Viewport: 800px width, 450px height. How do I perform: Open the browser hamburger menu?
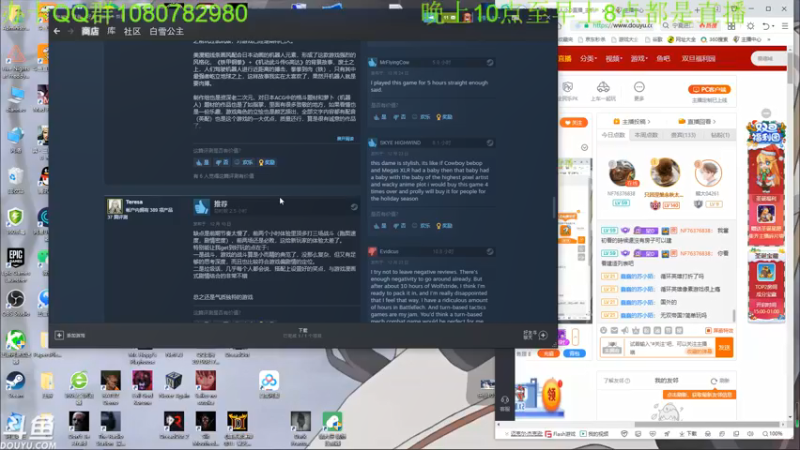click(785, 26)
